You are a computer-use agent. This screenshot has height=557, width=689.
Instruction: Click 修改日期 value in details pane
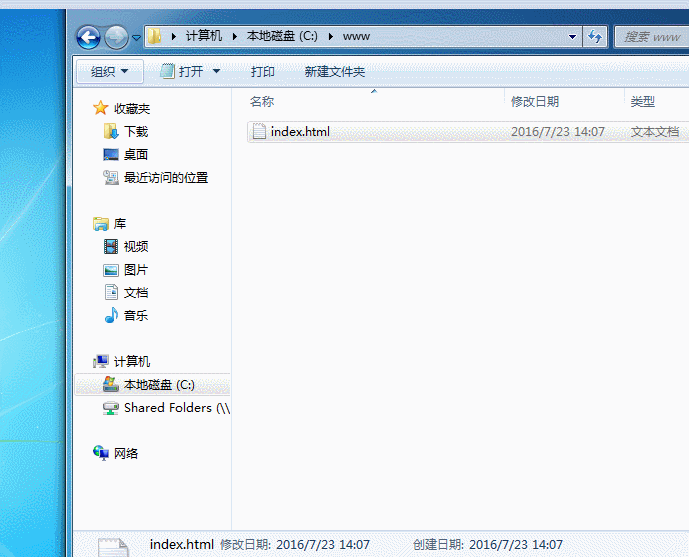coord(323,545)
